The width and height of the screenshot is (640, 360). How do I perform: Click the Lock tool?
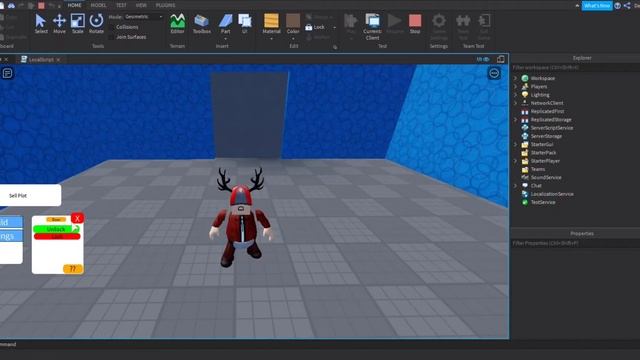[316, 27]
